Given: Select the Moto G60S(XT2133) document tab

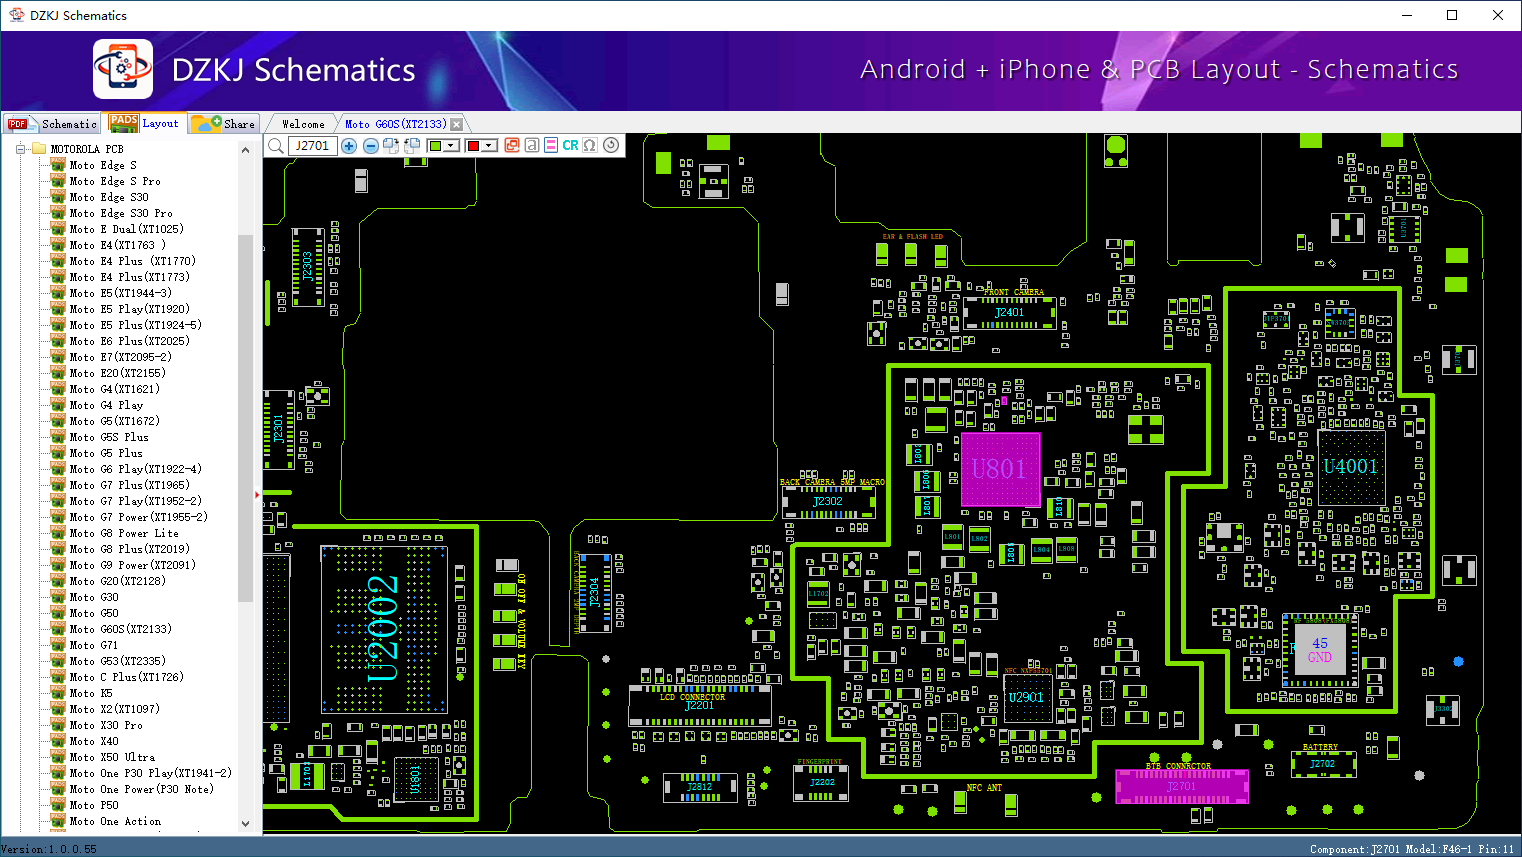Looking at the screenshot, I should (395, 124).
